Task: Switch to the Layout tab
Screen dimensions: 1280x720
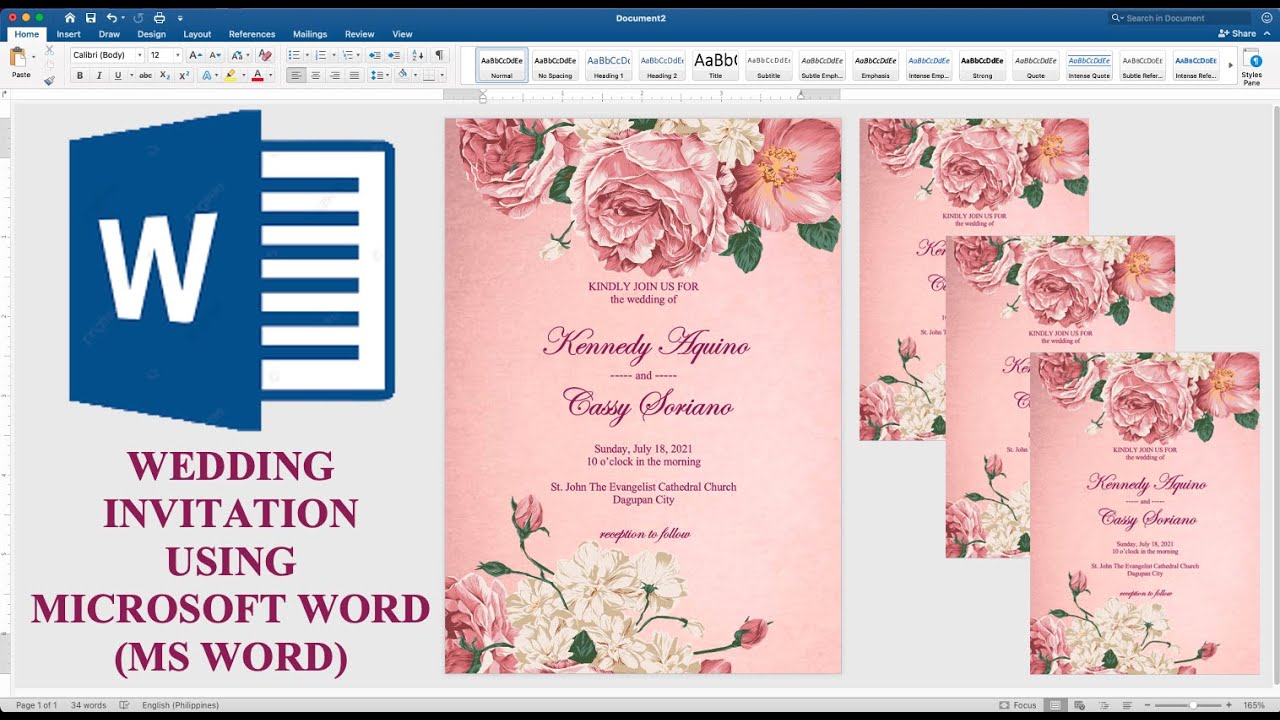Action: click(197, 34)
